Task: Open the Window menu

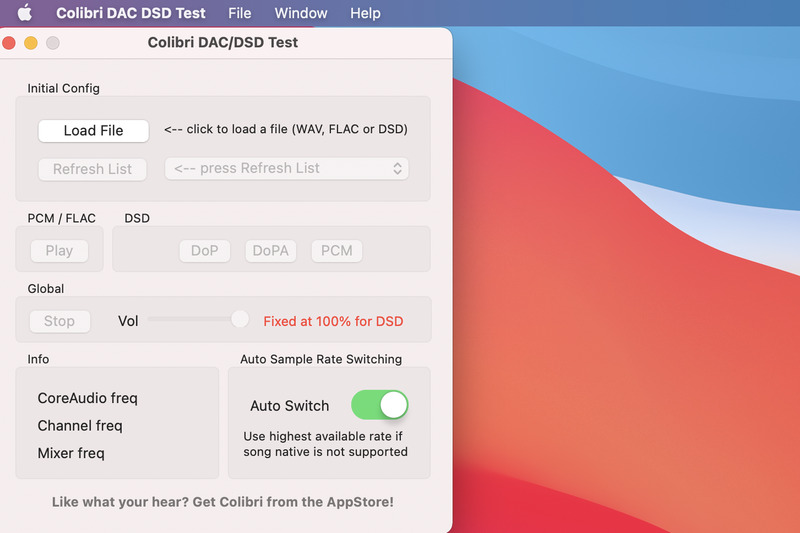Action: click(x=301, y=13)
